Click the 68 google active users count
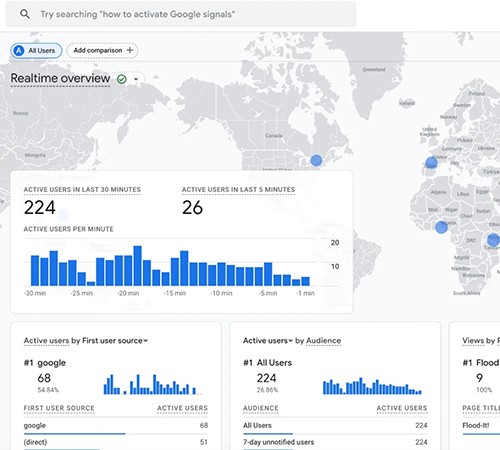Viewport: 500px width, 450px height. click(44, 378)
